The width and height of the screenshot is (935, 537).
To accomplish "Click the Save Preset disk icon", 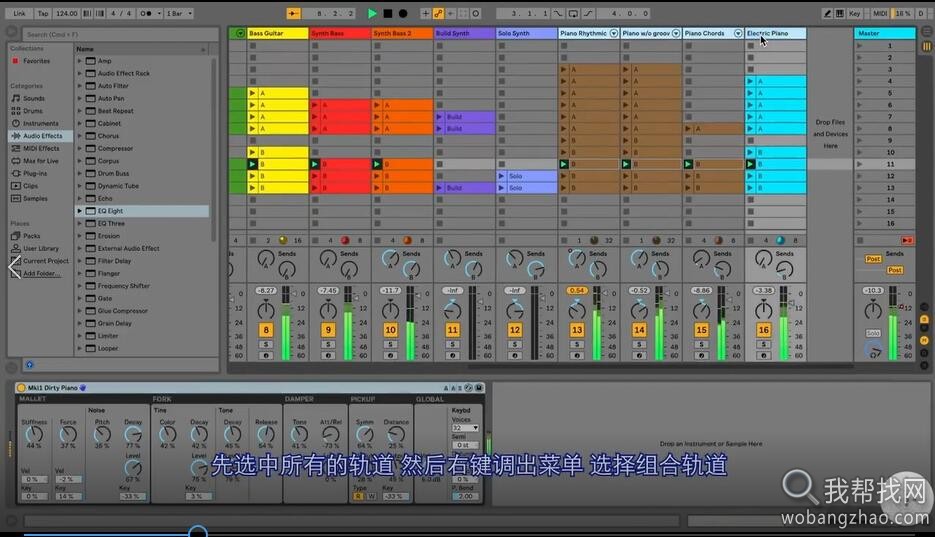I will click(478, 387).
